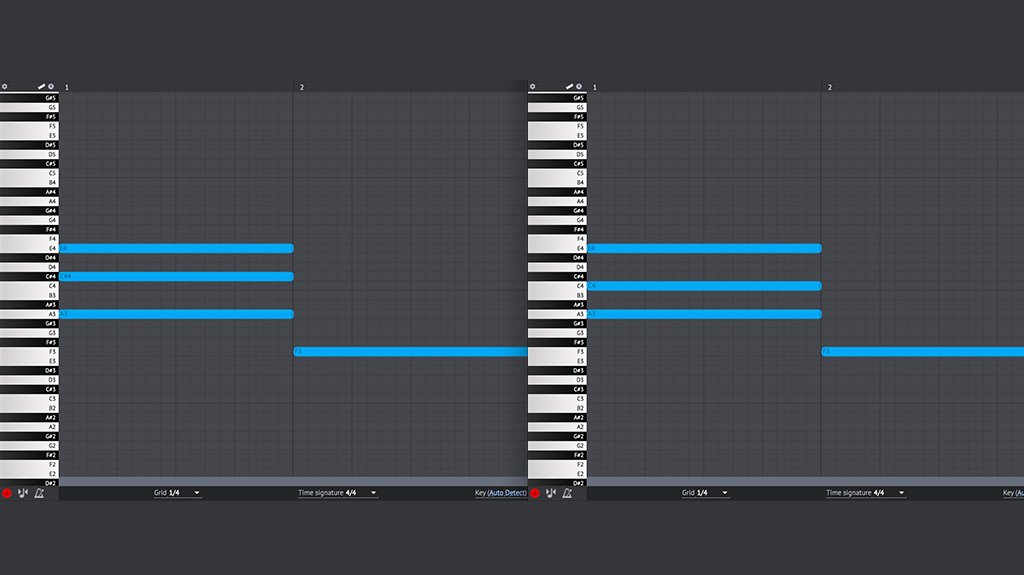Play the F#4 key on right piano keyboard
The image size is (1024, 575).
tap(557, 229)
